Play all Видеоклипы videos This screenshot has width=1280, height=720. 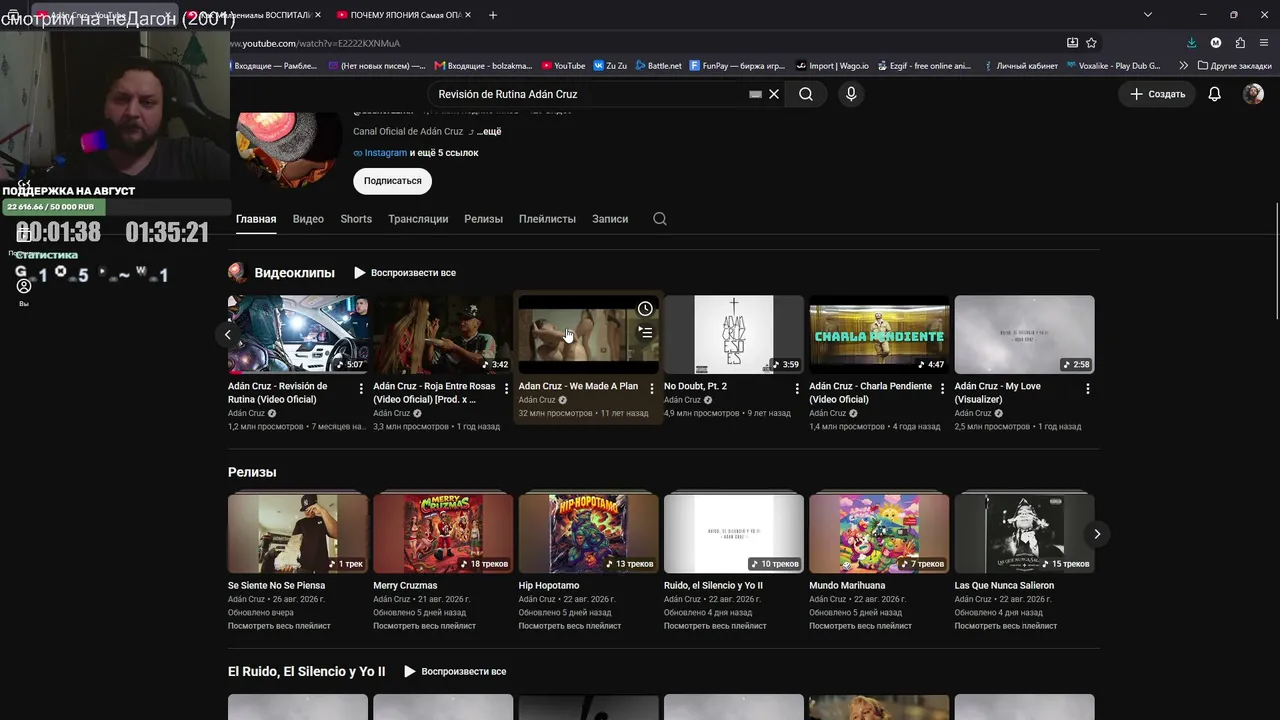405,273
